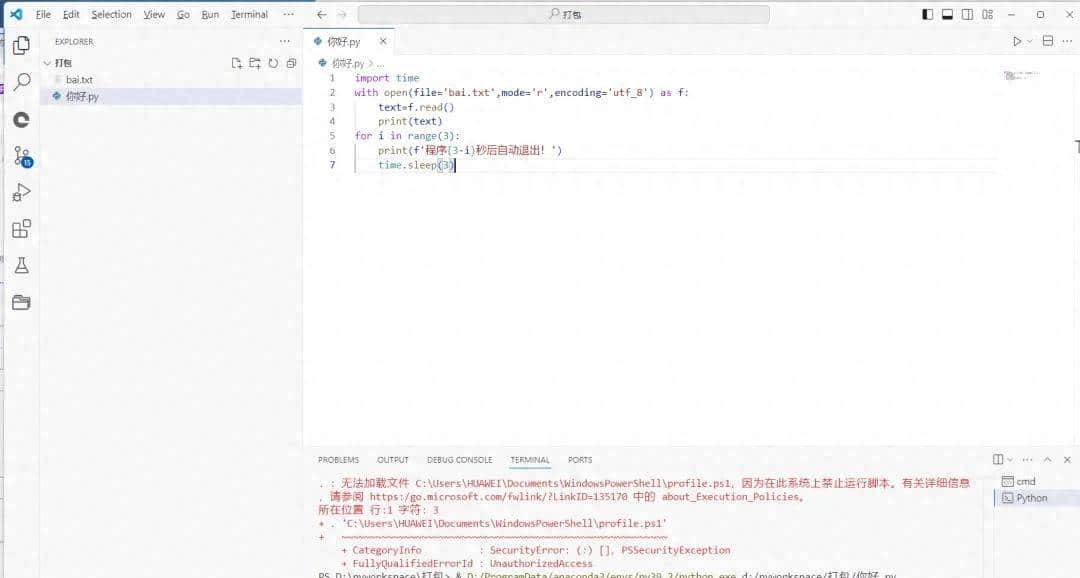Maximize the terminal panel with the chevron

pyautogui.click(x=1048, y=460)
